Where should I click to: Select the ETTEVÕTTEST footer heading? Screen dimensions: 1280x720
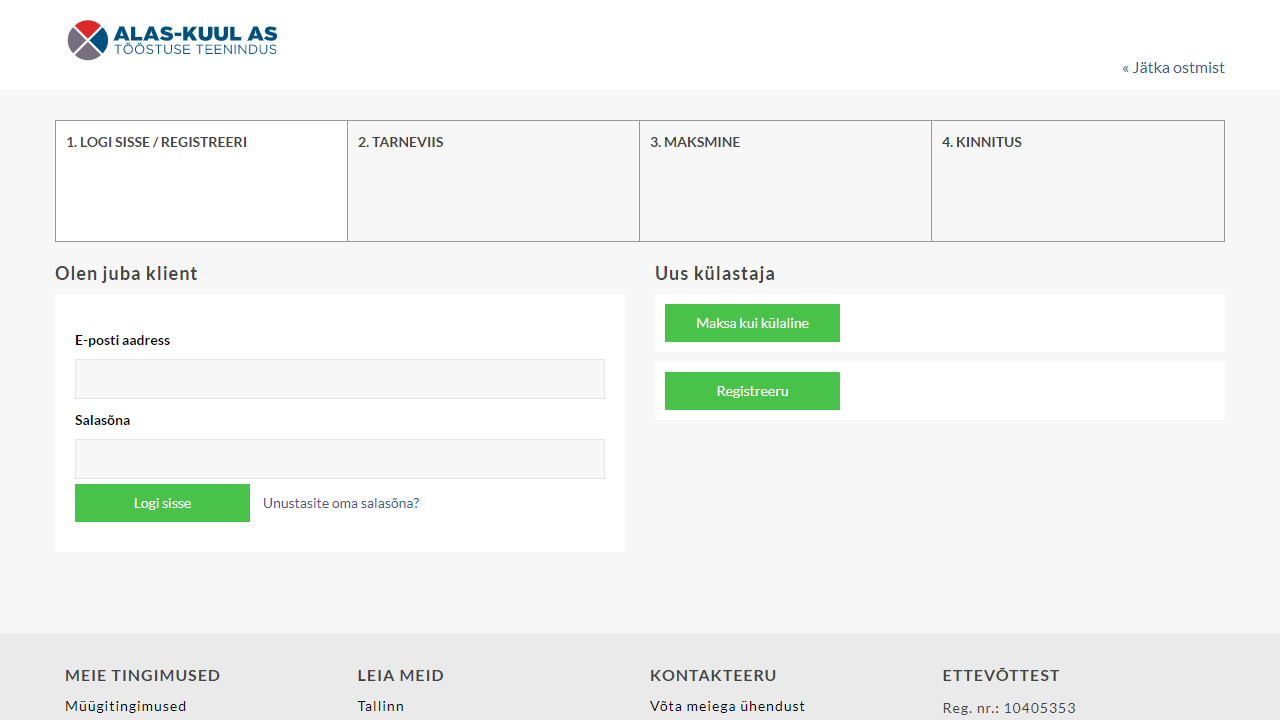coord(1001,675)
